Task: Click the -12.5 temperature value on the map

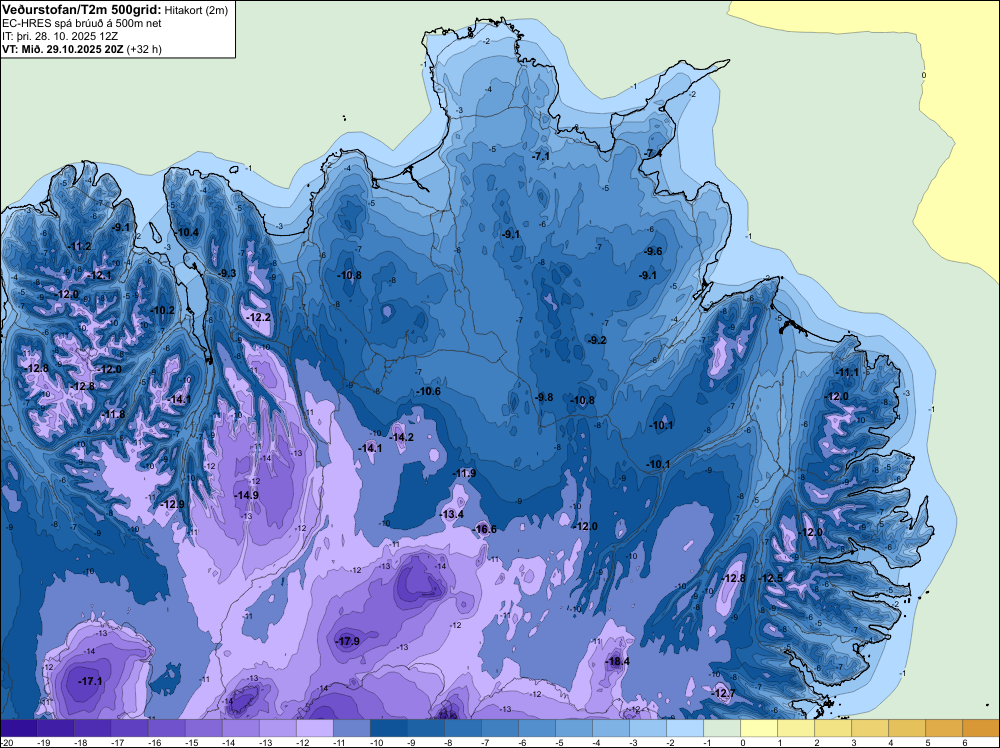Action: pos(770,578)
